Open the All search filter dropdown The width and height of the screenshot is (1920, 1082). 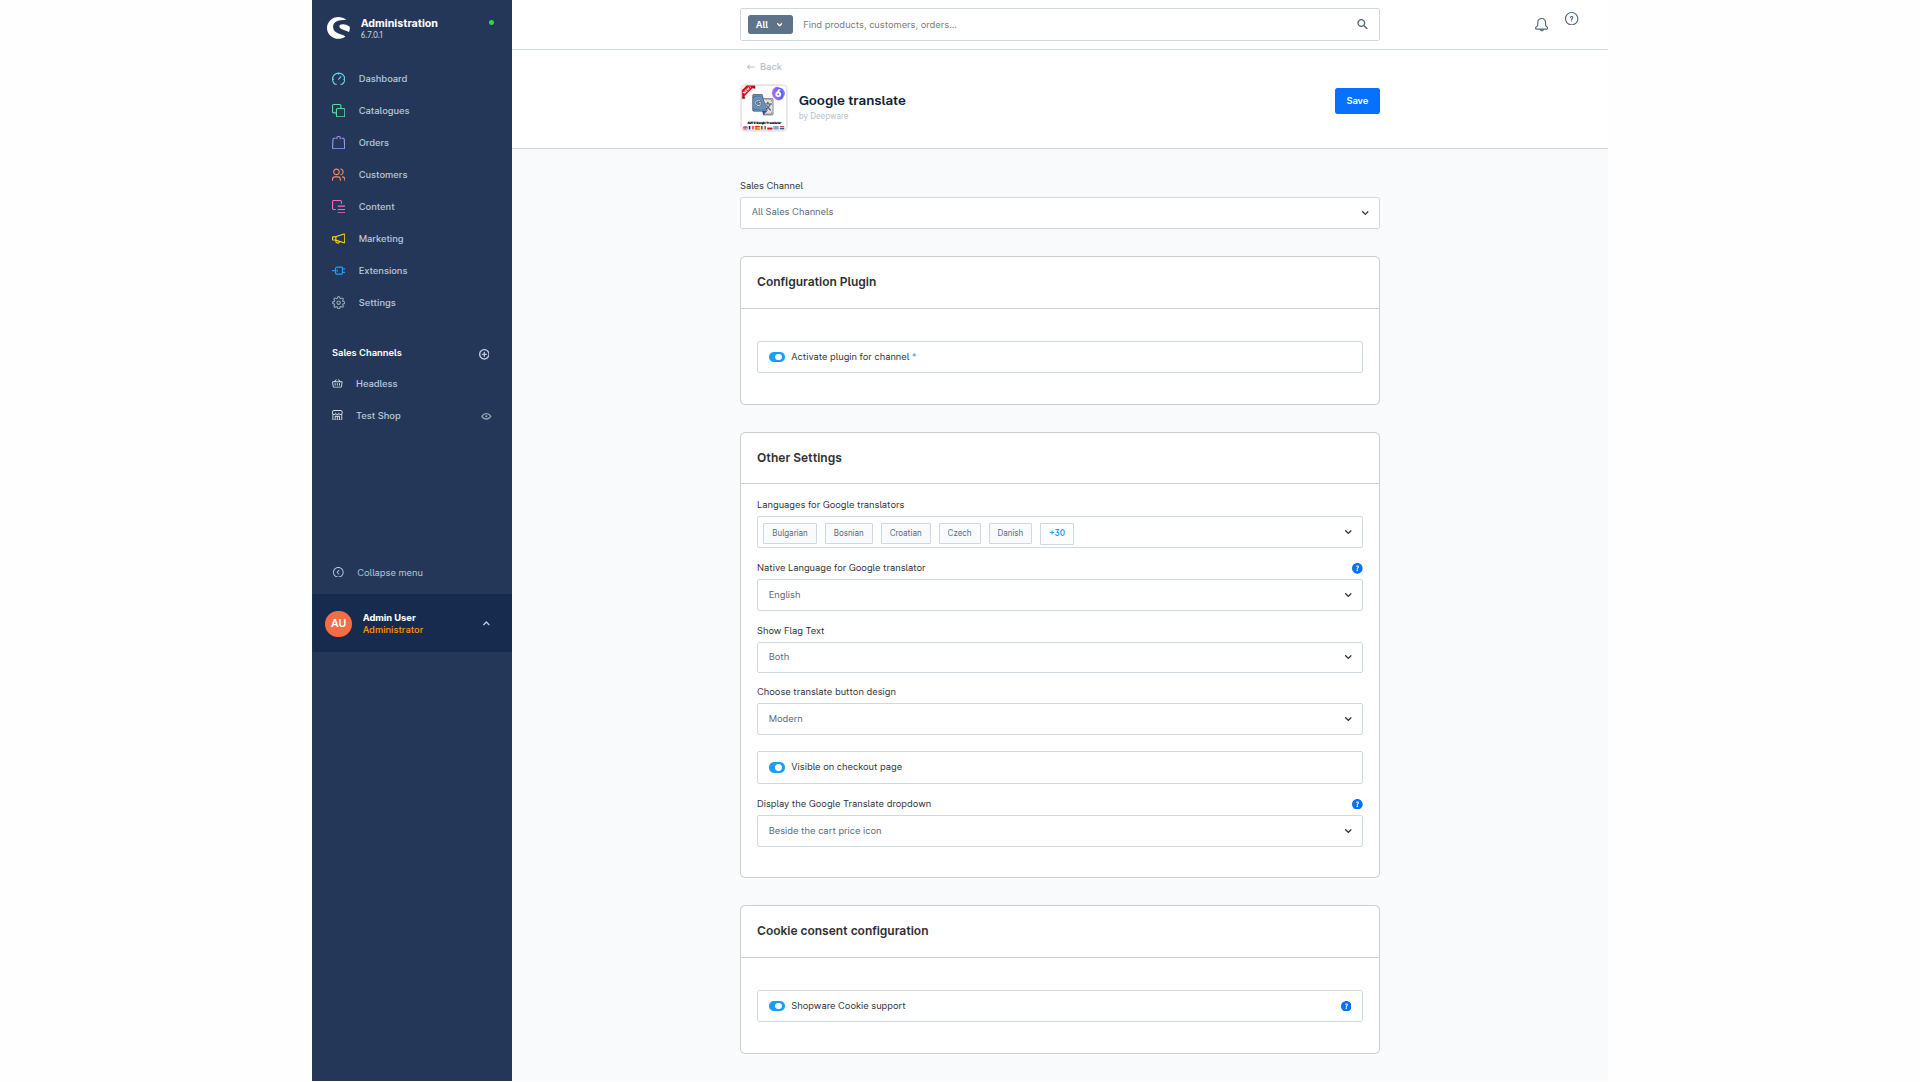(x=770, y=25)
